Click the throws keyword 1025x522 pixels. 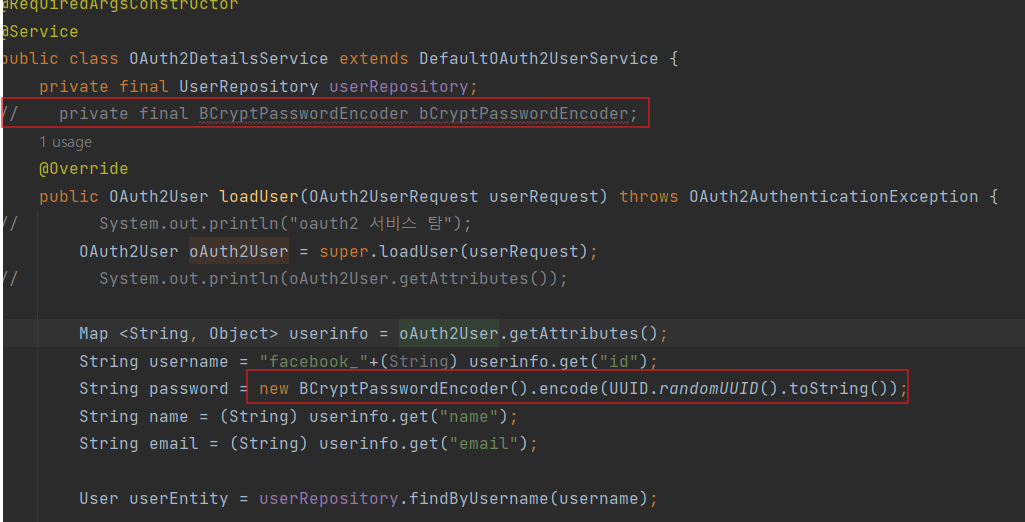649,197
